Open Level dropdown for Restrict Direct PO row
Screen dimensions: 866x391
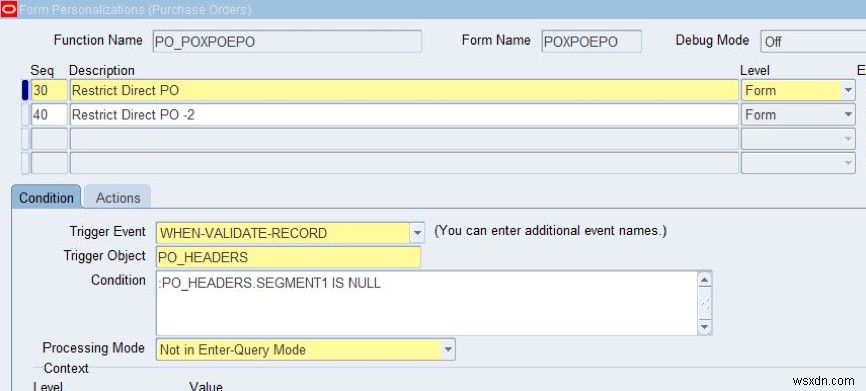[848, 90]
